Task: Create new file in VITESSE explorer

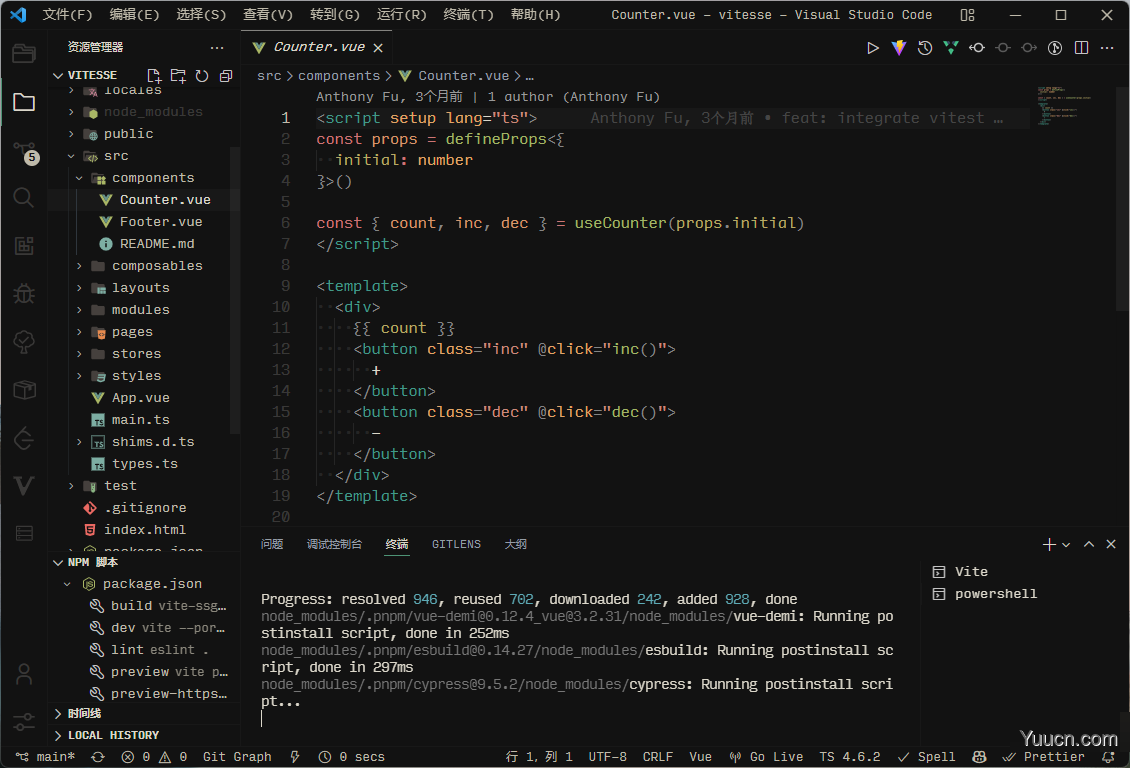Action: tap(154, 76)
